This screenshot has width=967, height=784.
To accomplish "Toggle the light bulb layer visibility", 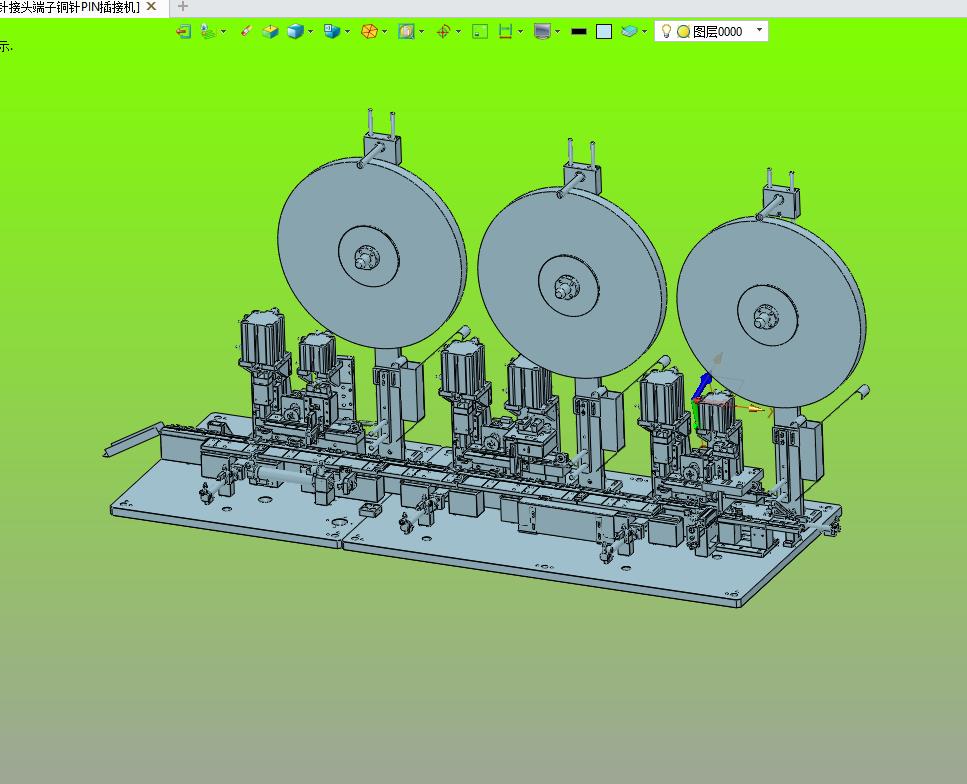I will click(667, 31).
